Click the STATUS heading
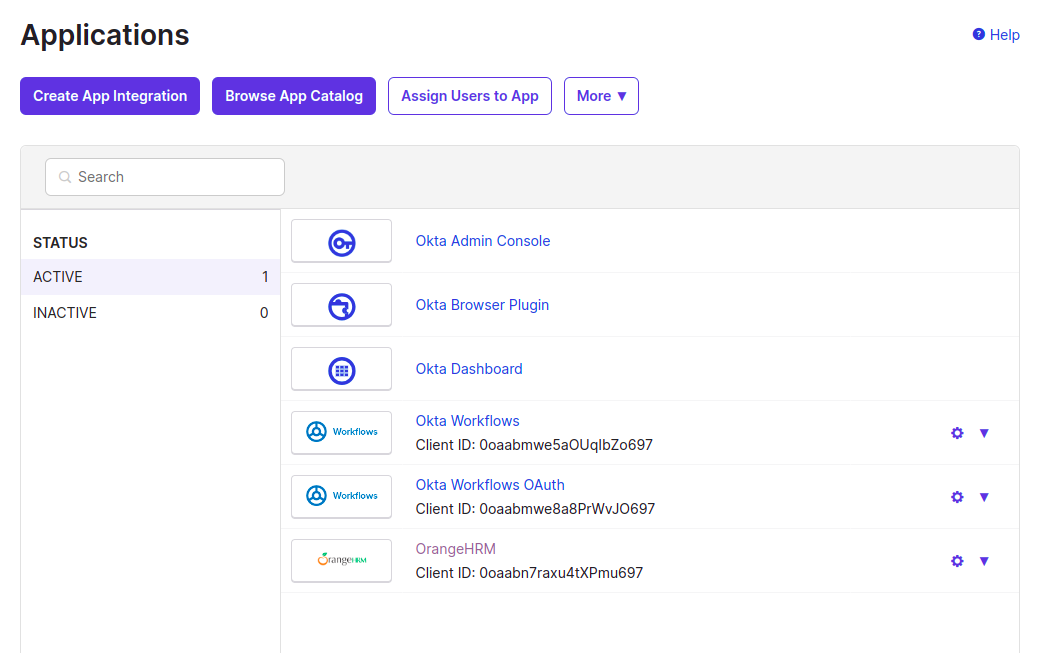 pyautogui.click(x=60, y=242)
